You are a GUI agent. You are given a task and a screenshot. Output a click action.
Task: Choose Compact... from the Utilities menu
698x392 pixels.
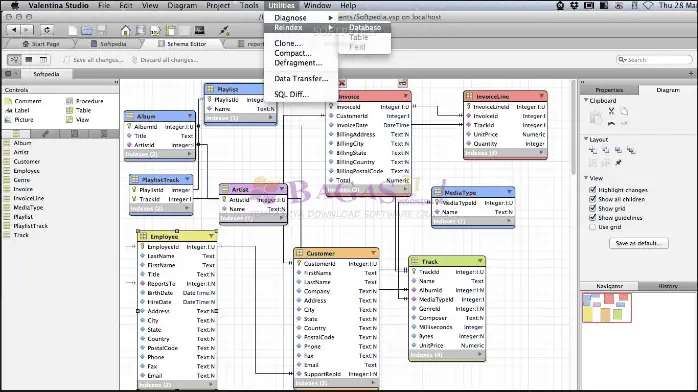pos(301,53)
